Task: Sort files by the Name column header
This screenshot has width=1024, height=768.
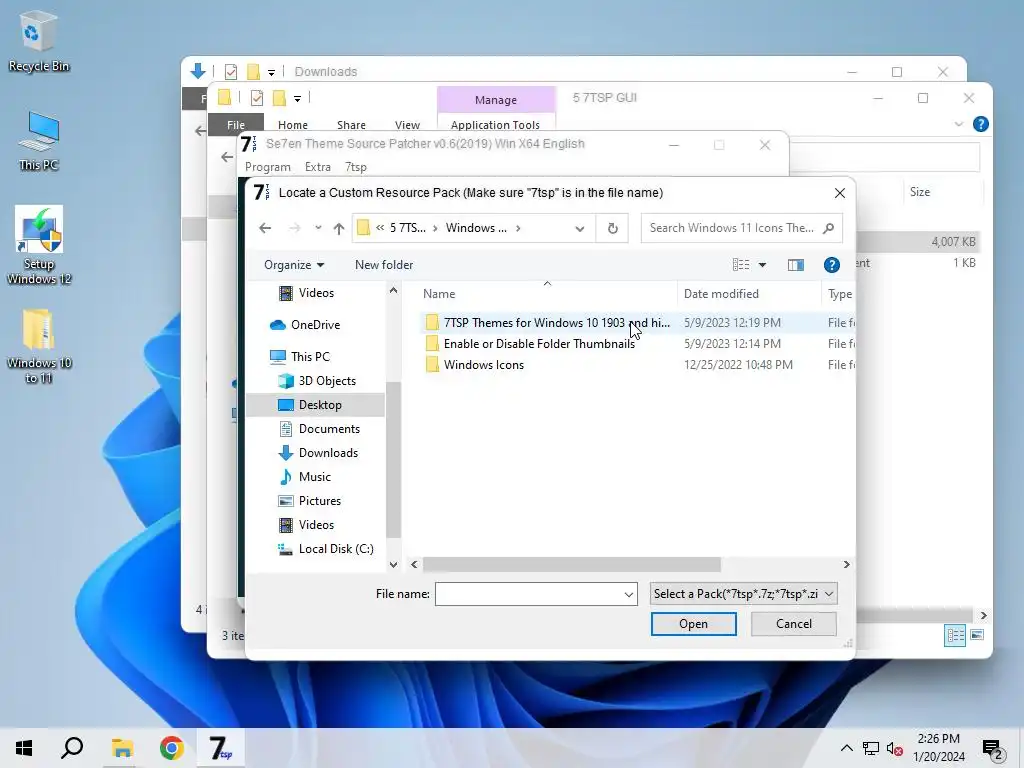Action: 439,294
